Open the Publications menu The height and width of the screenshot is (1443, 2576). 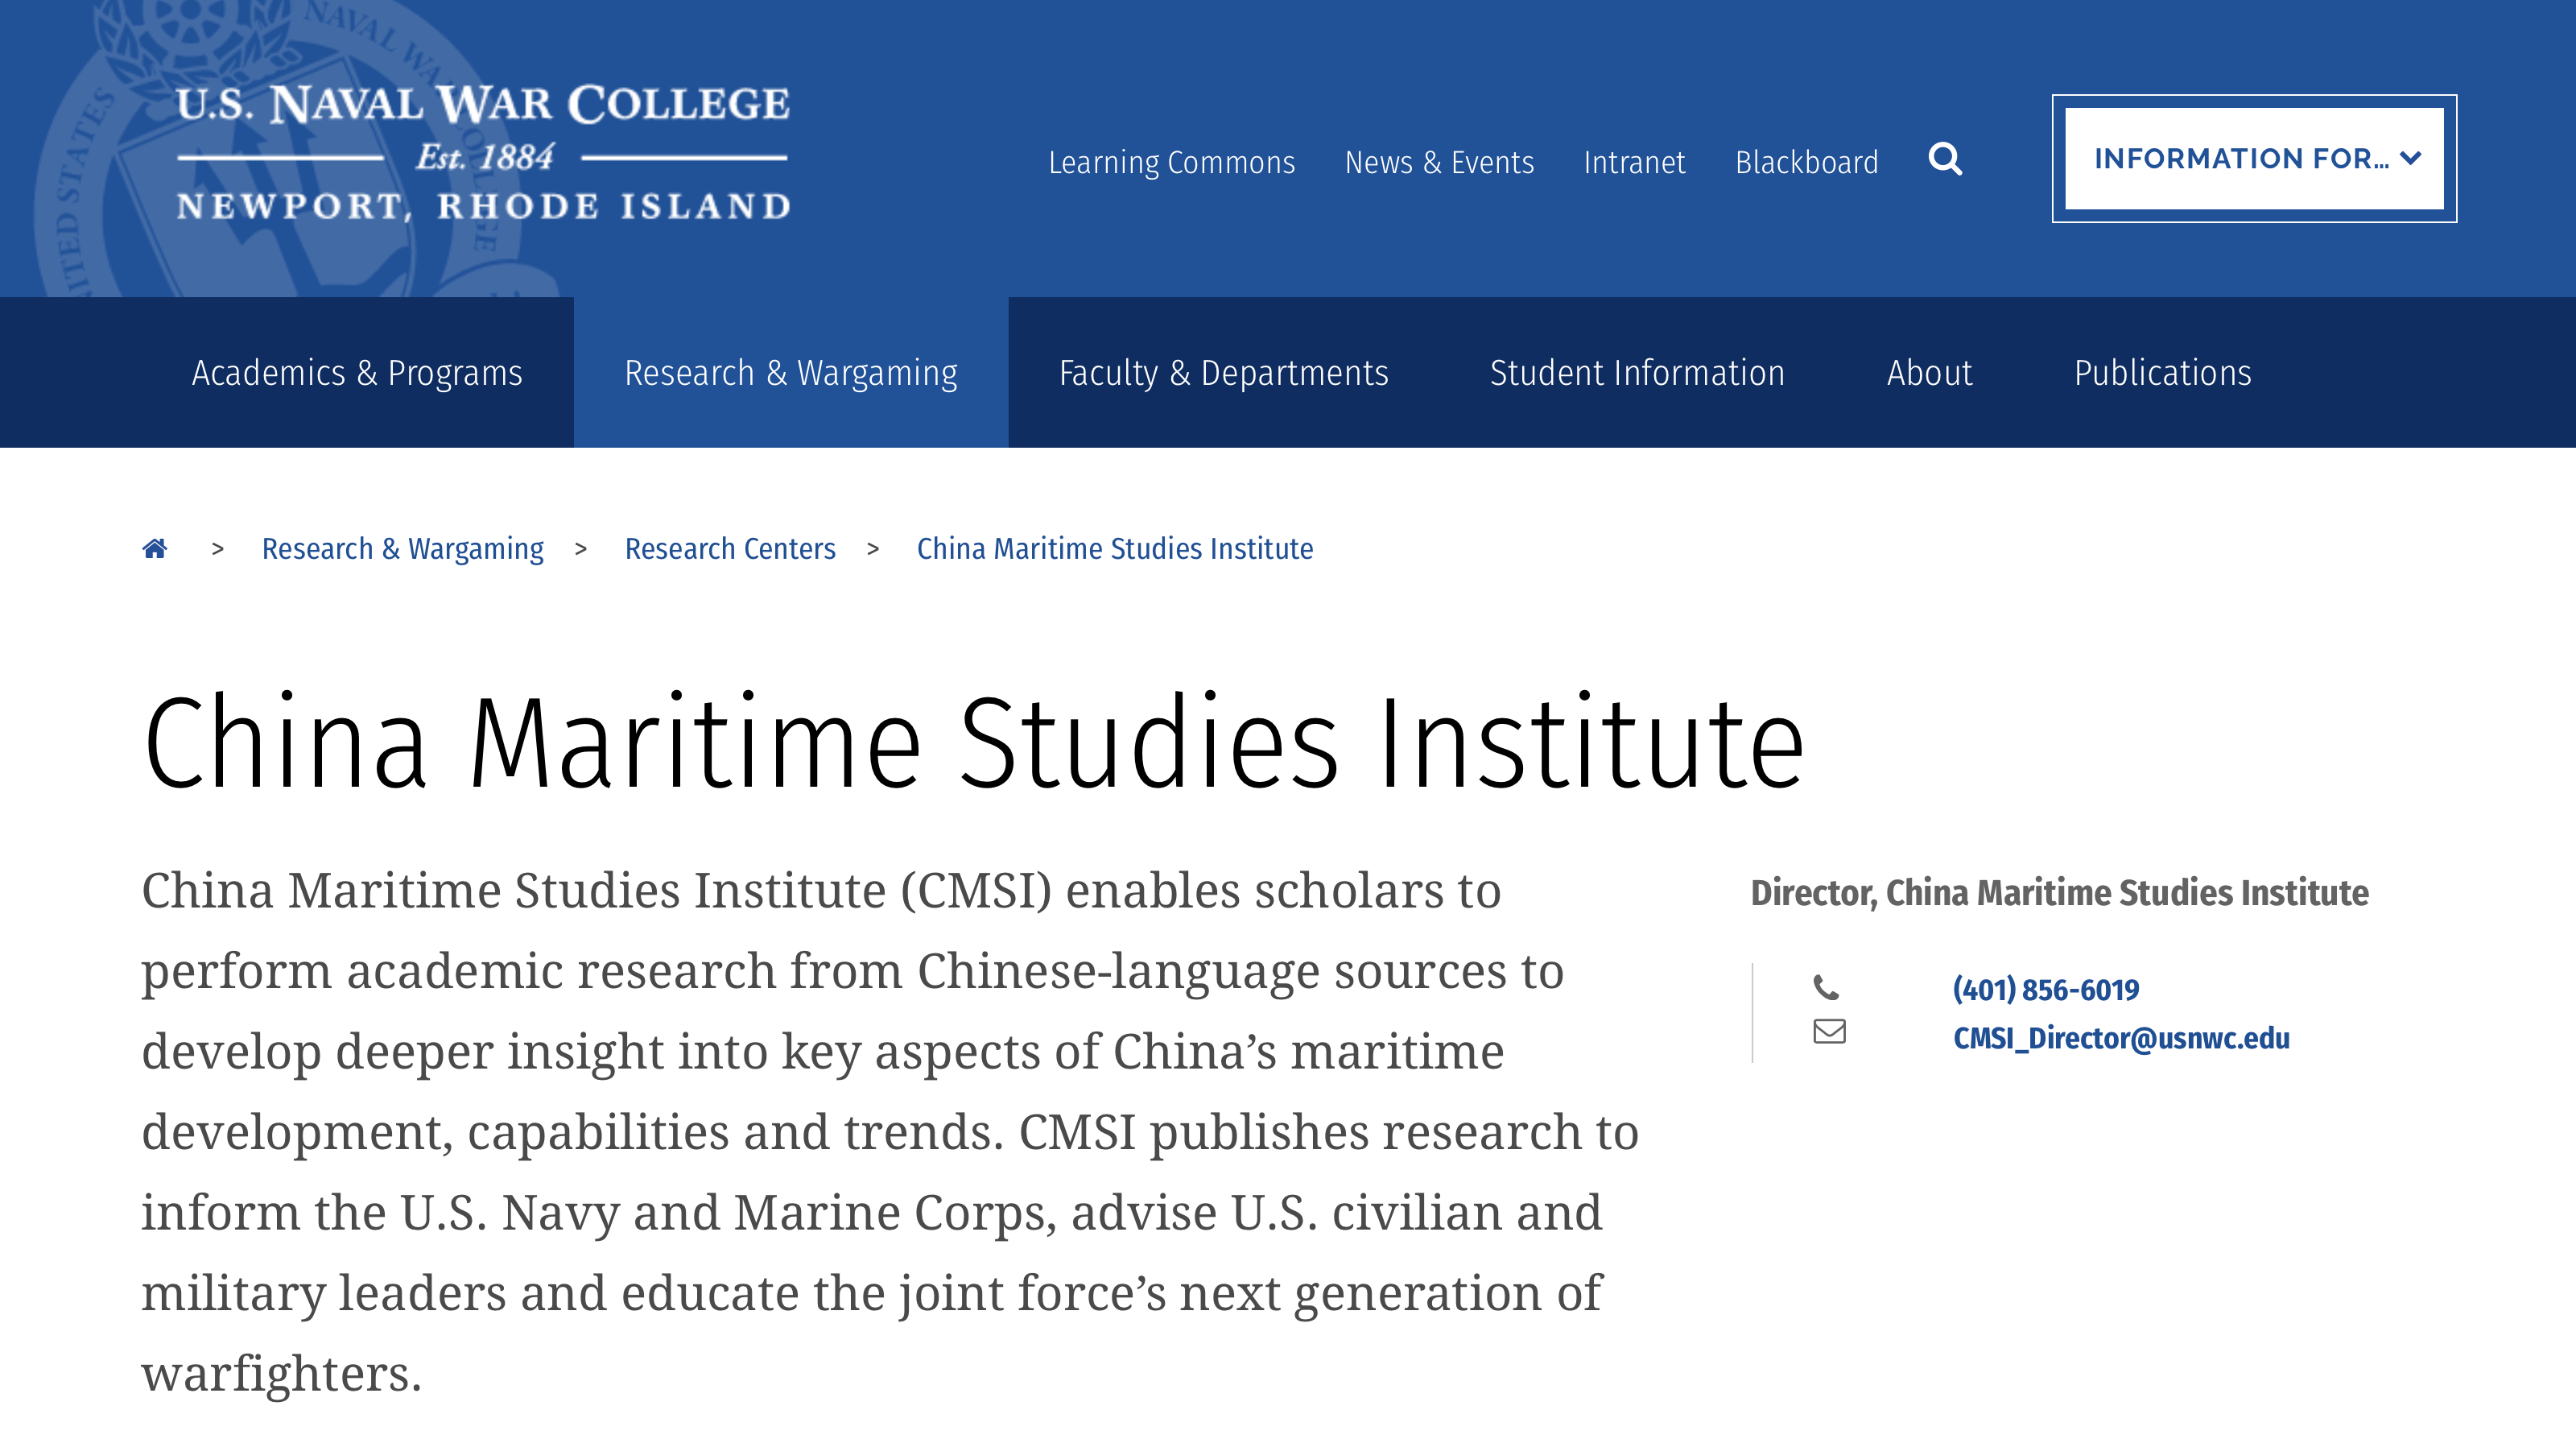coord(2162,372)
